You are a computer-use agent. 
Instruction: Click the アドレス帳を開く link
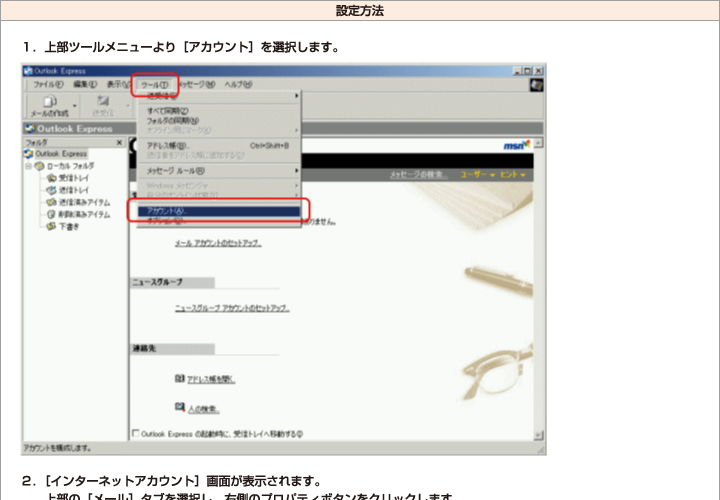[x=211, y=379]
